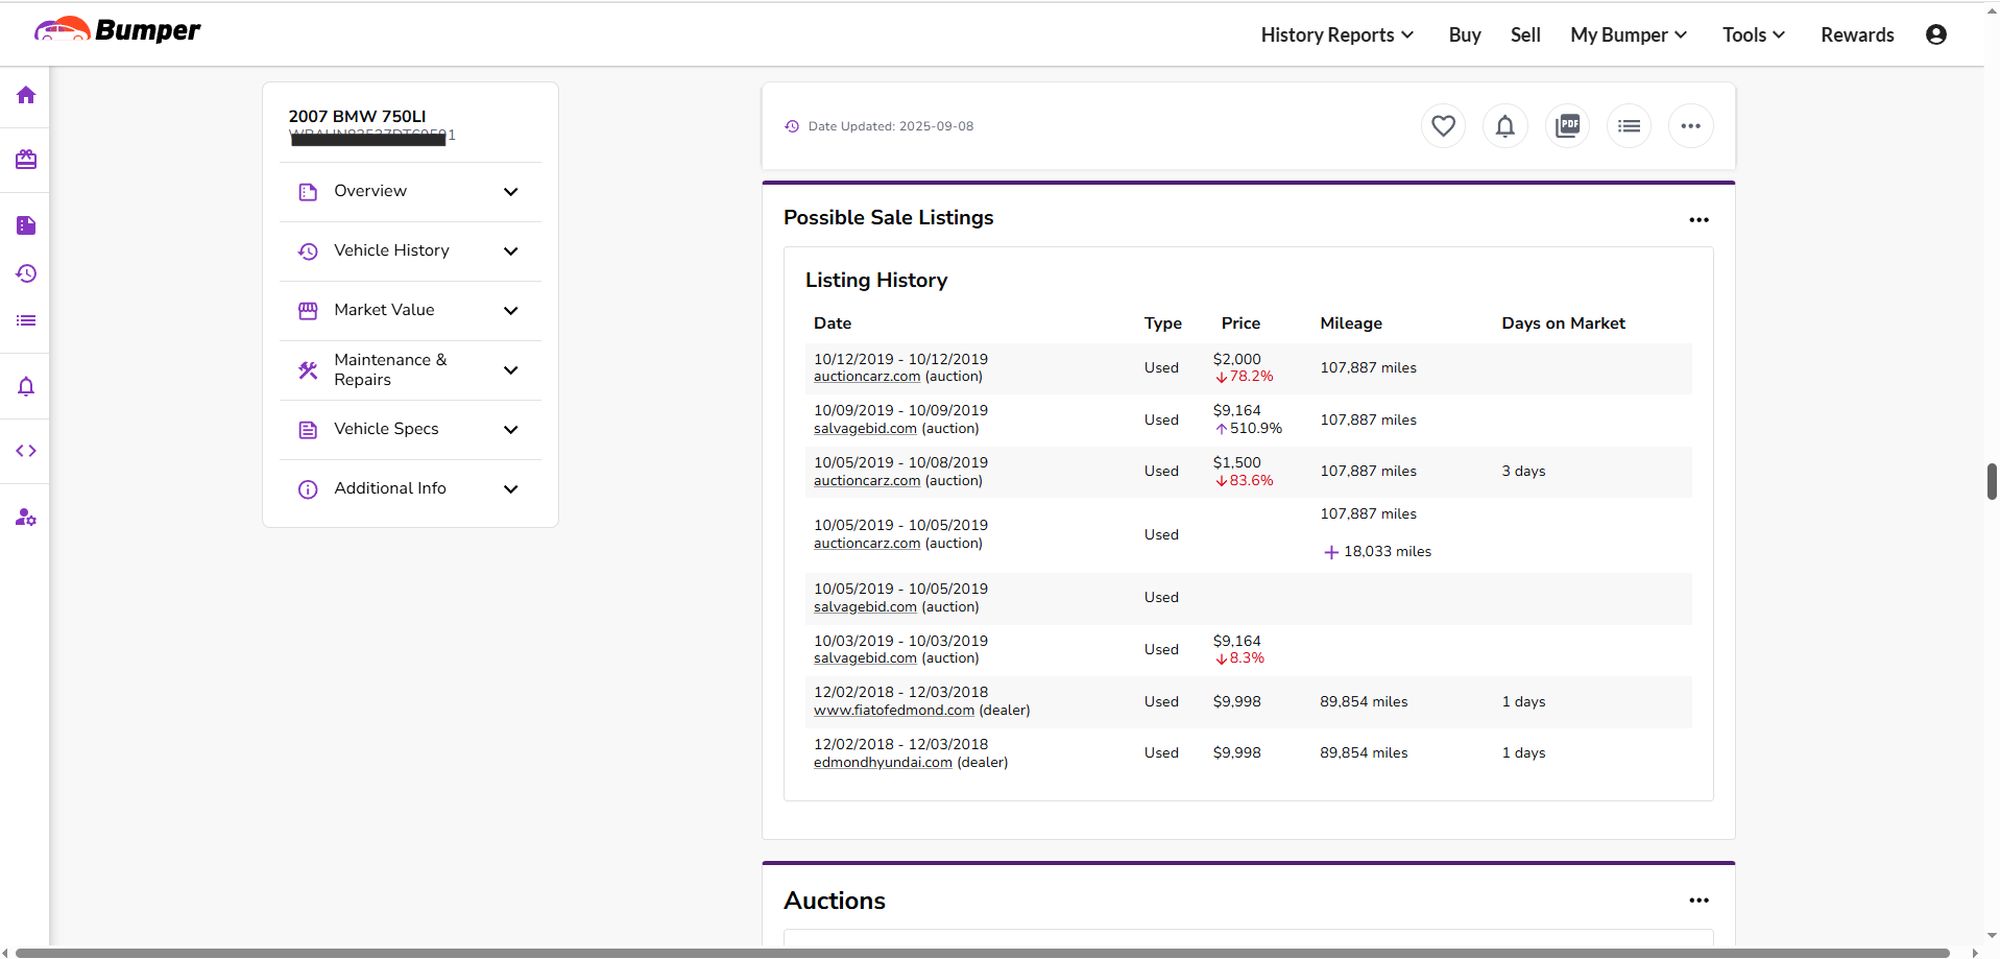Download the report via PDF icon
Image resolution: width=2000 pixels, height=959 pixels.
pos(1567,126)
